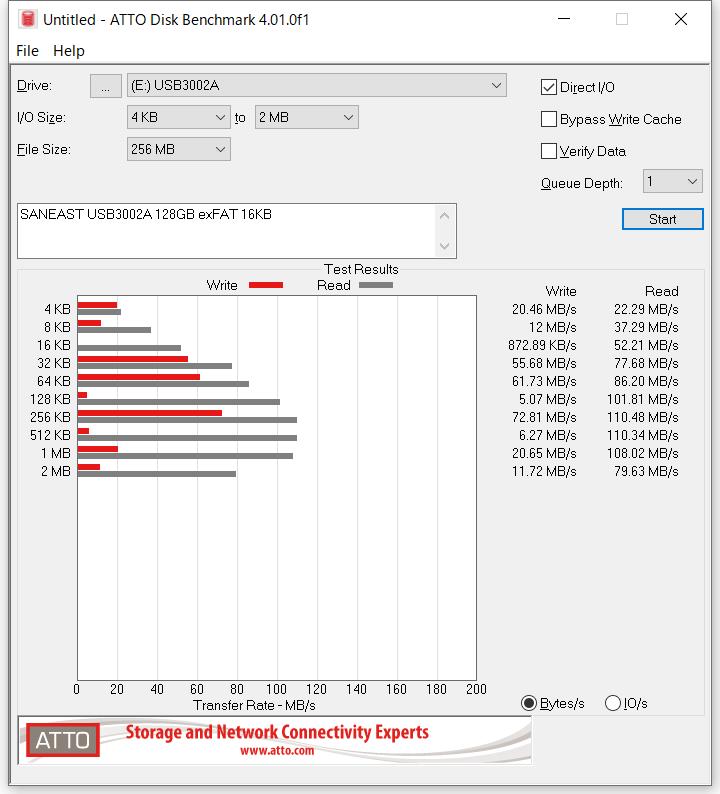Select the Bytes/s radio button
720x794 pixels.
click(x=529, y=703)
